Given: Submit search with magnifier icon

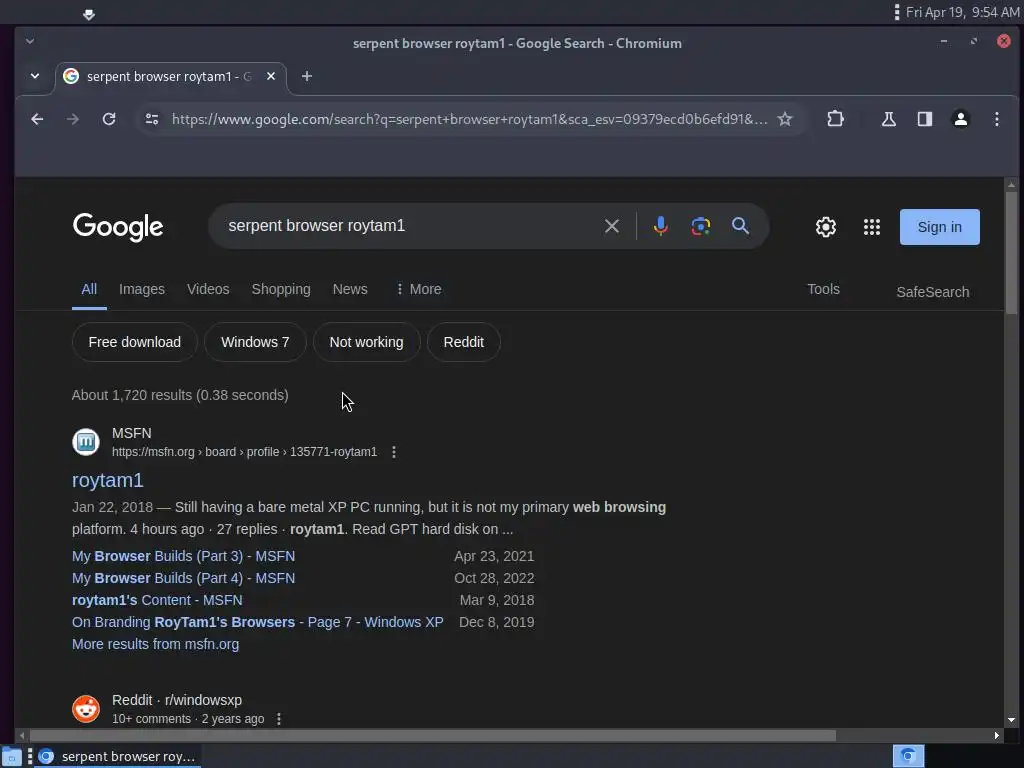Looking at the screenshot, I should (741, 226).
